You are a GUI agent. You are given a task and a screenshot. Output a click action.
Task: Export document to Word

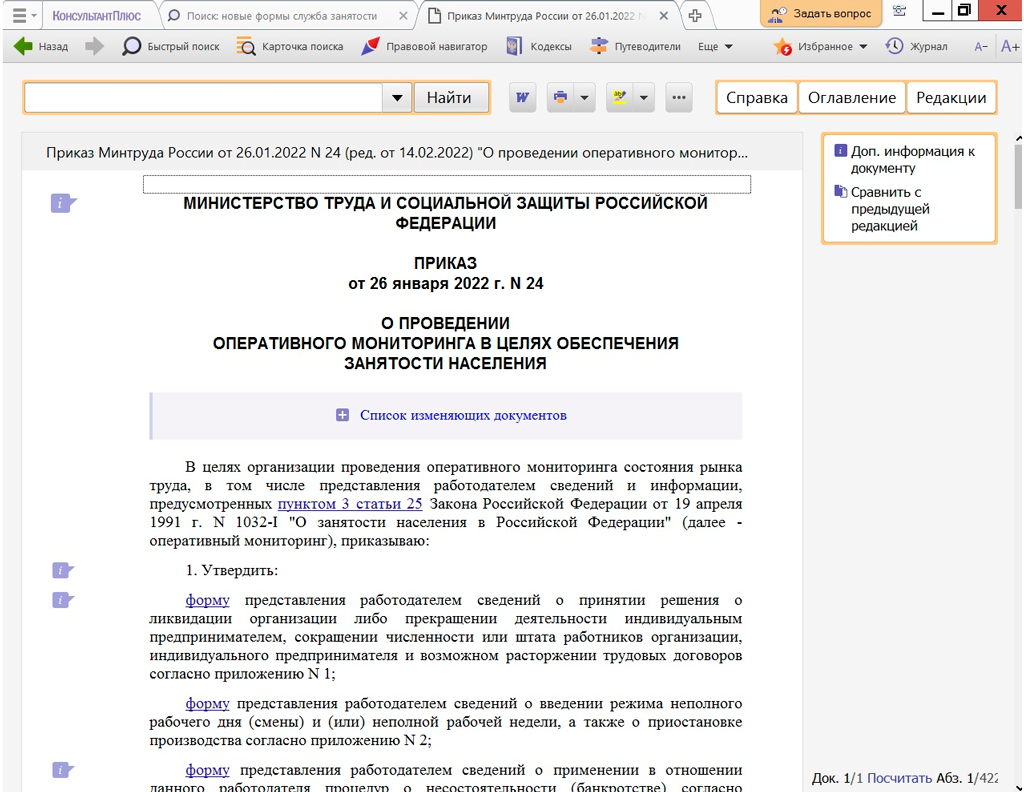point(522,98)
